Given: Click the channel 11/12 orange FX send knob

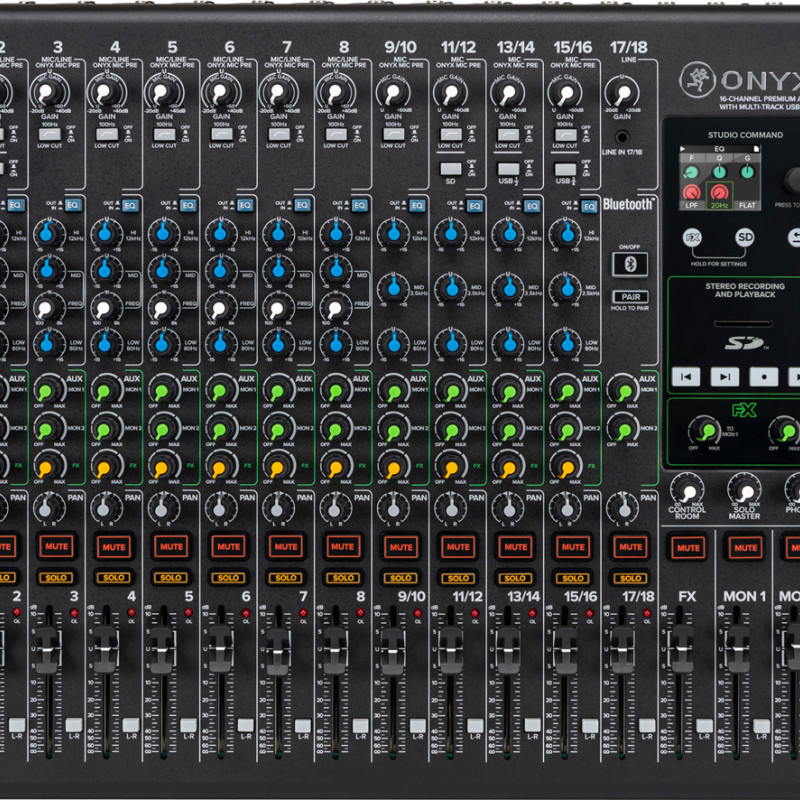Looking at the screenshot, I should 451,468.
